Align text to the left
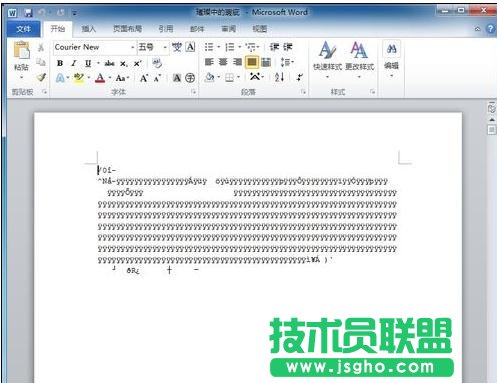This screenshot has height=383, width=497. pyautogui.click(x=209, y=62)
